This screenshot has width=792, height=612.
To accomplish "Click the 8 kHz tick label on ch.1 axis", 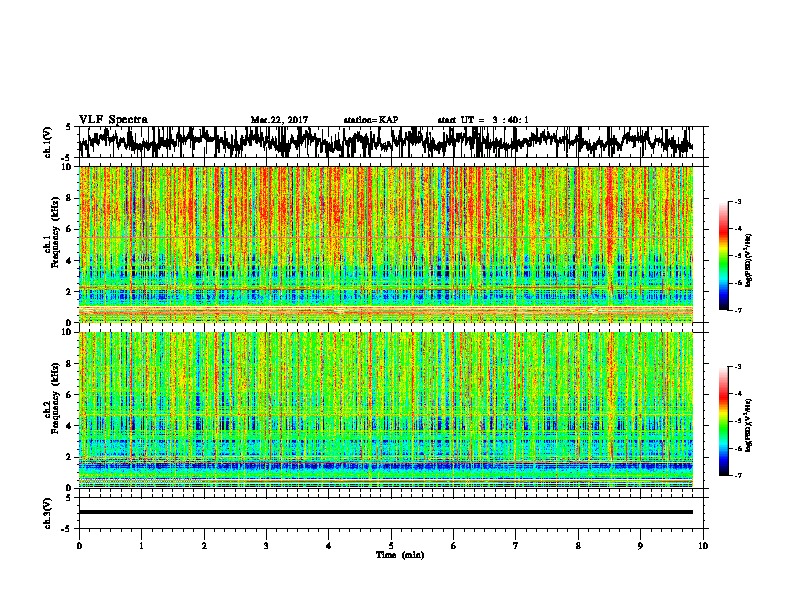I will [x=69, y=198].
